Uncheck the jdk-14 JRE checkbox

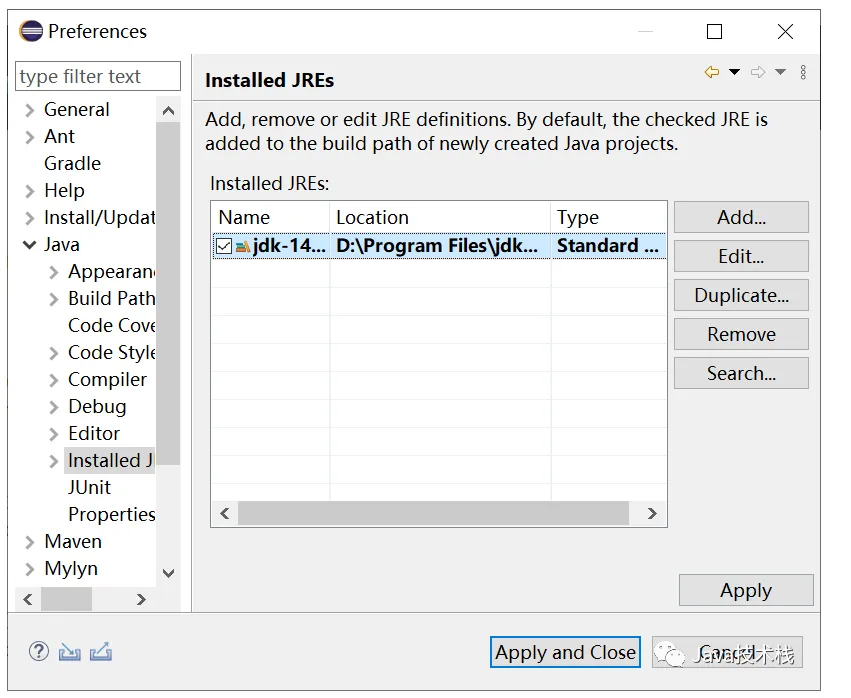click(x=224, y=246)
